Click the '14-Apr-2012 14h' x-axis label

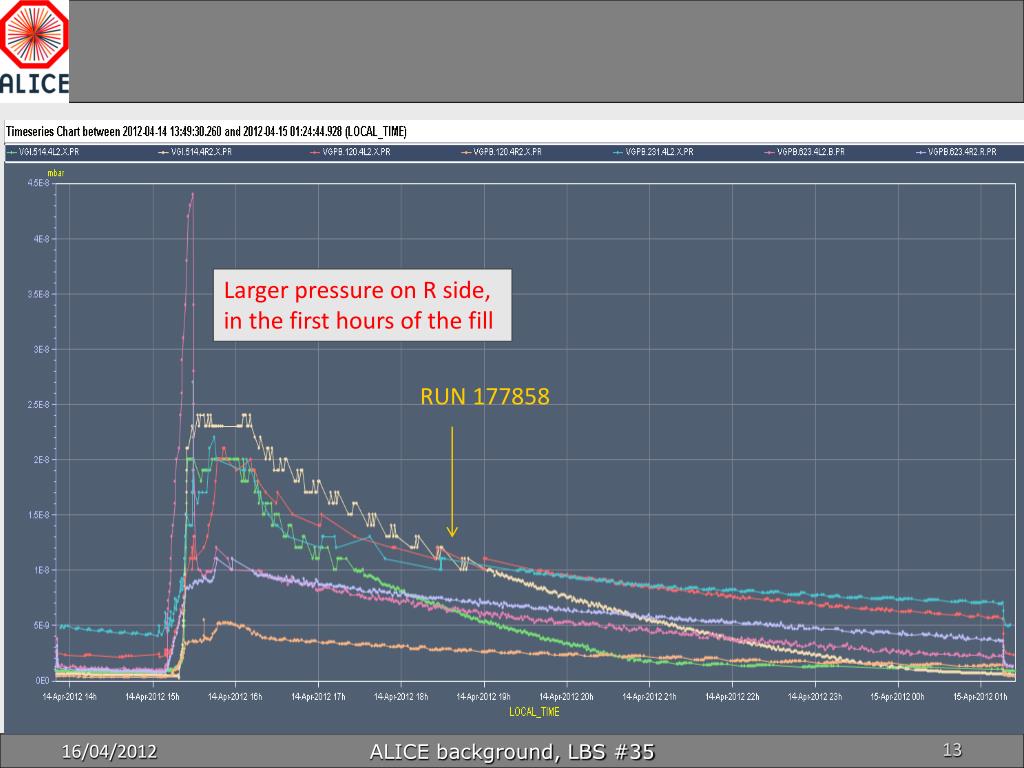coord(69,697)
